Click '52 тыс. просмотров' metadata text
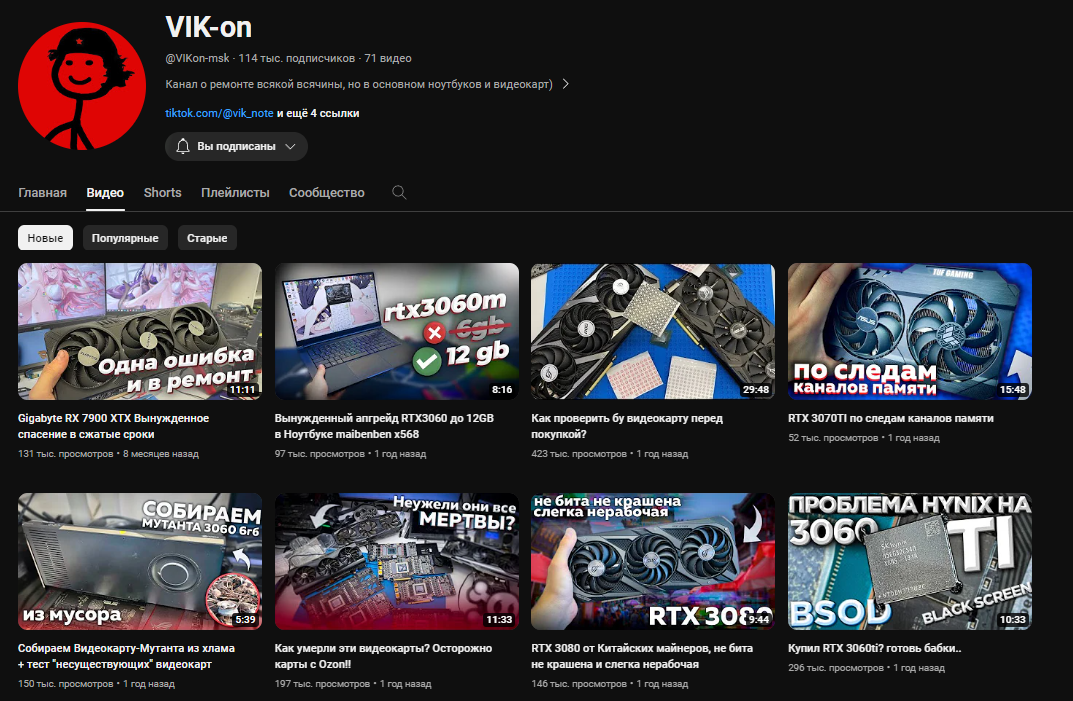The width and height of the screenshot is (1073, 701). pos(833,437)
